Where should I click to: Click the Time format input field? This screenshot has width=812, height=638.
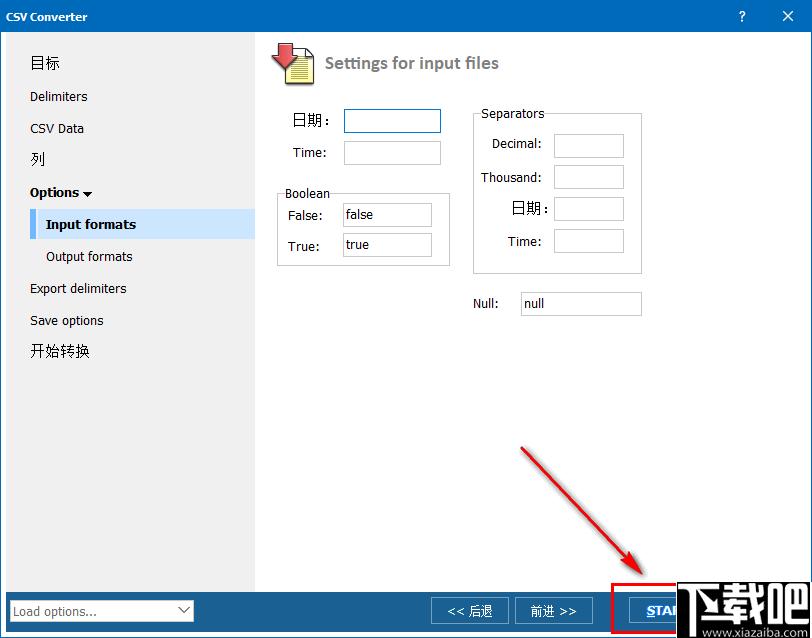(x=393, y=153)
